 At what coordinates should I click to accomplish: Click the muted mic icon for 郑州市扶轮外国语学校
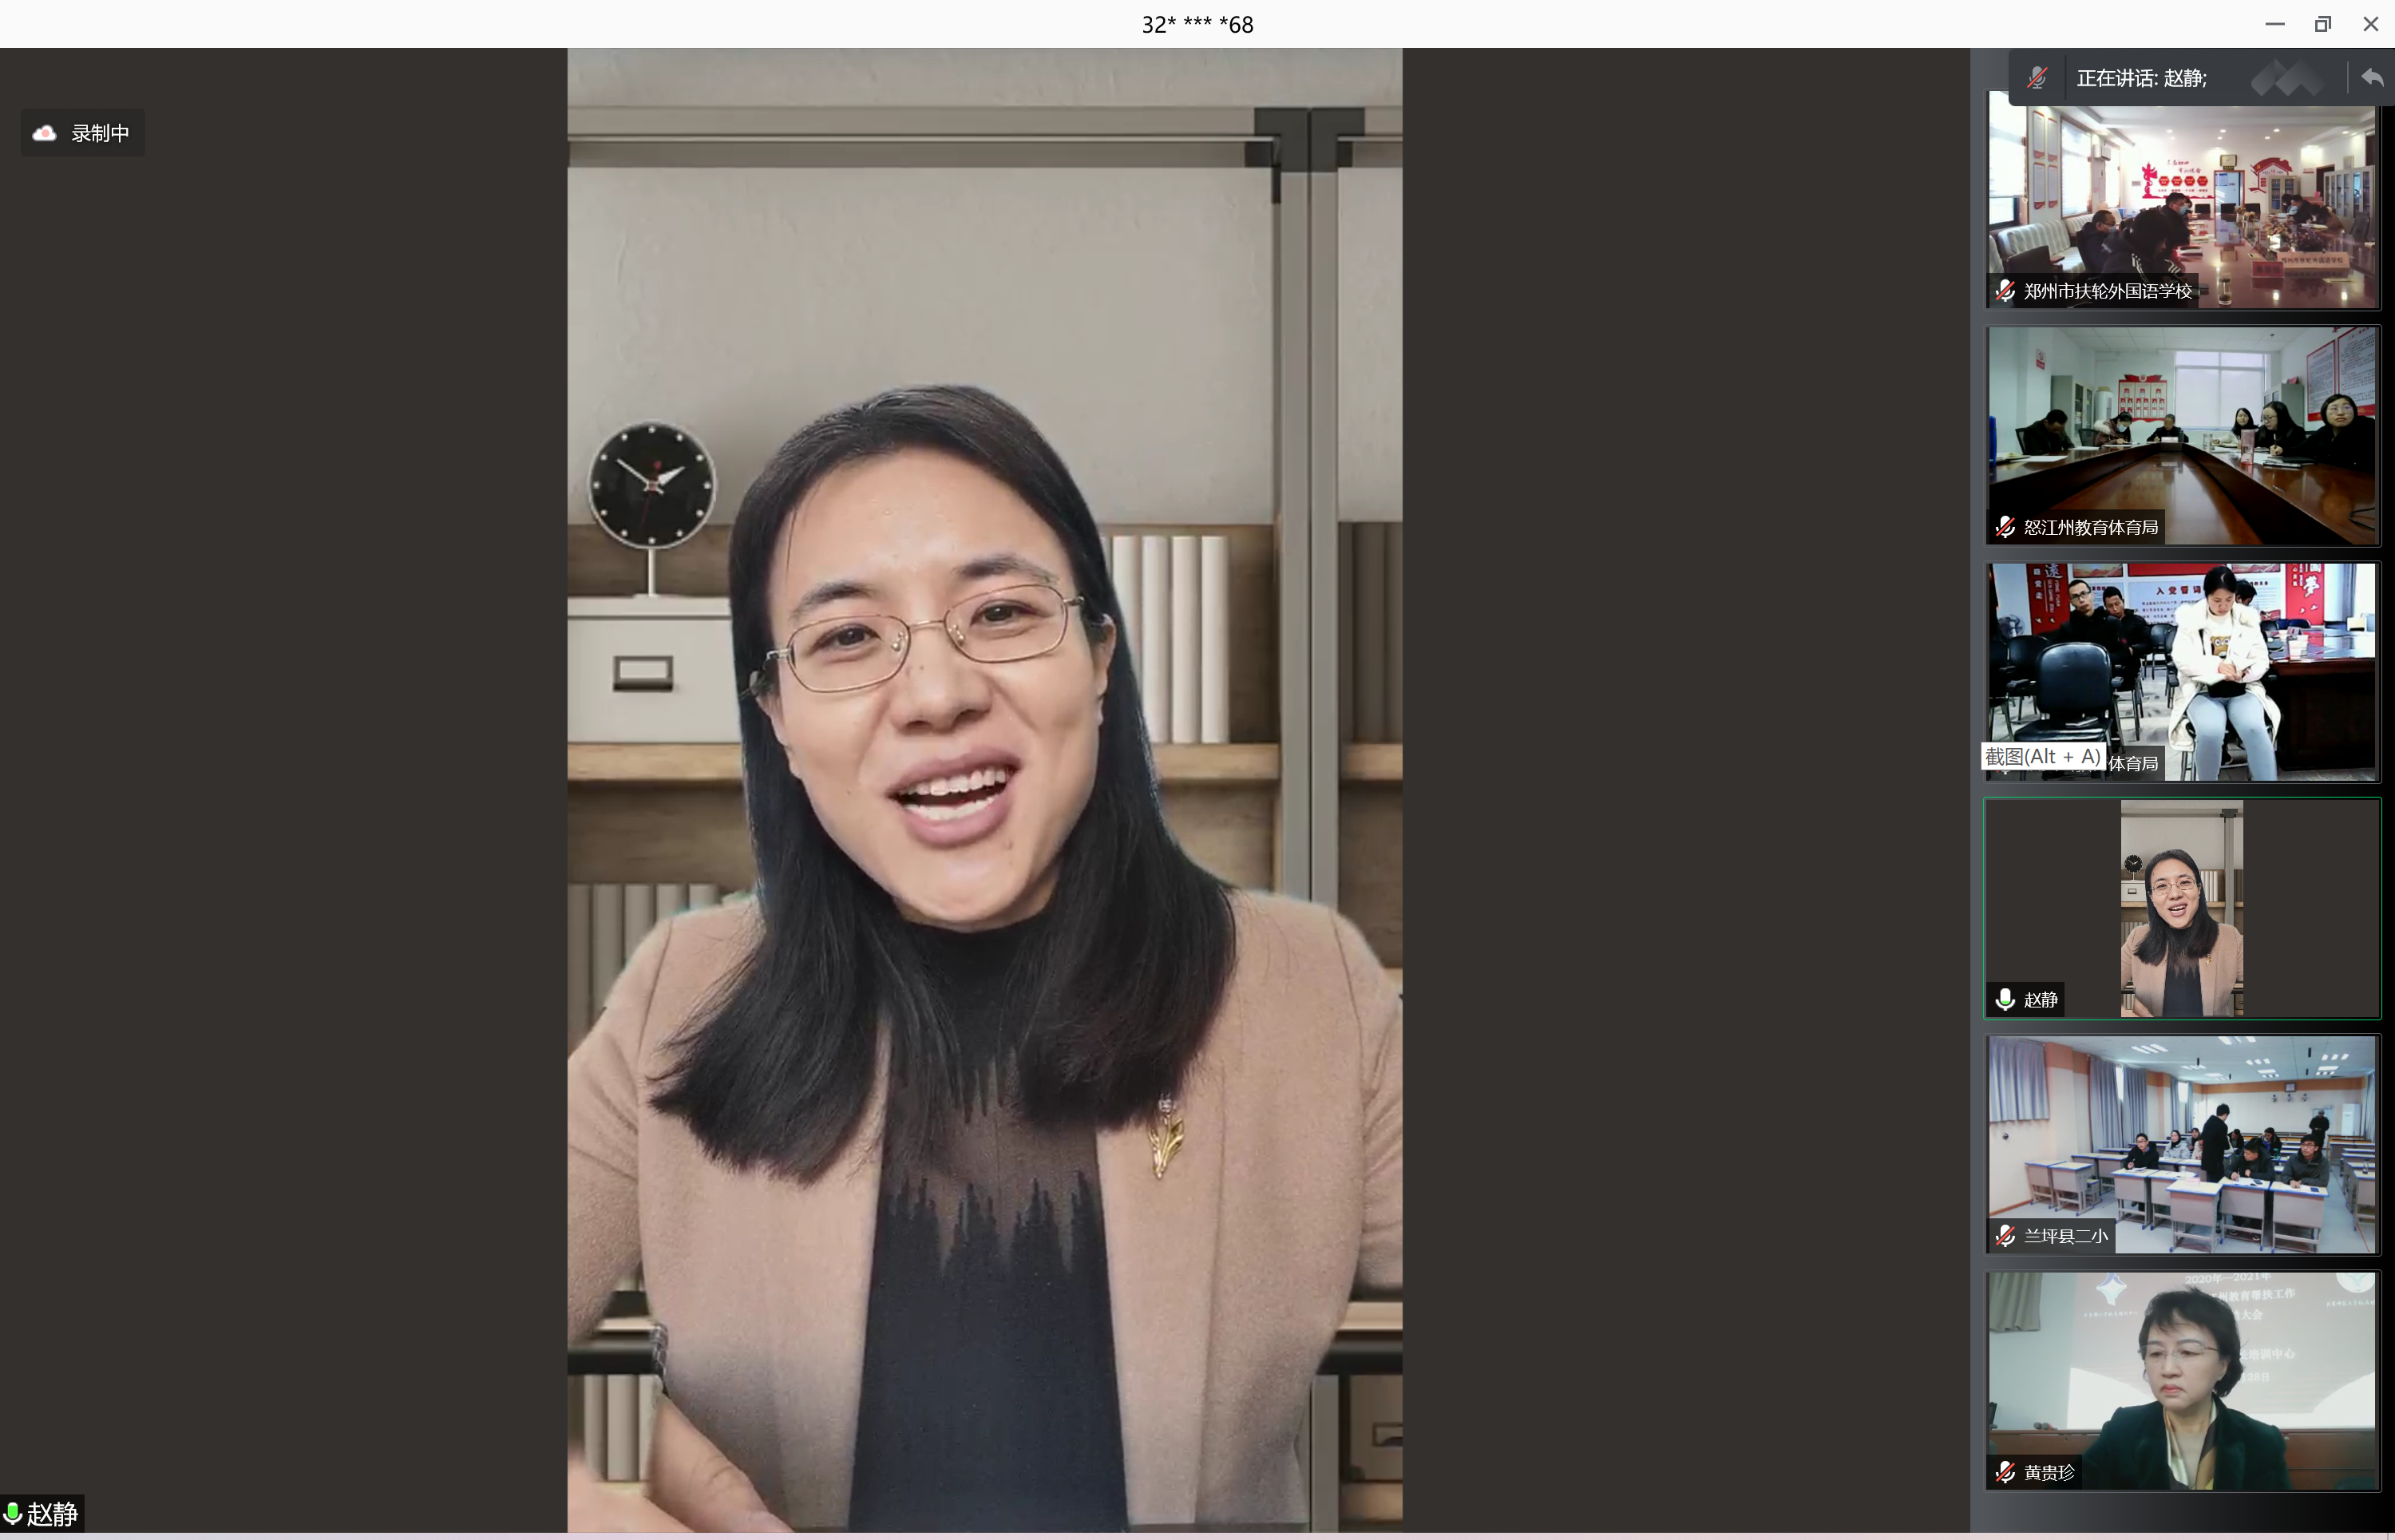coord(2005,291)
